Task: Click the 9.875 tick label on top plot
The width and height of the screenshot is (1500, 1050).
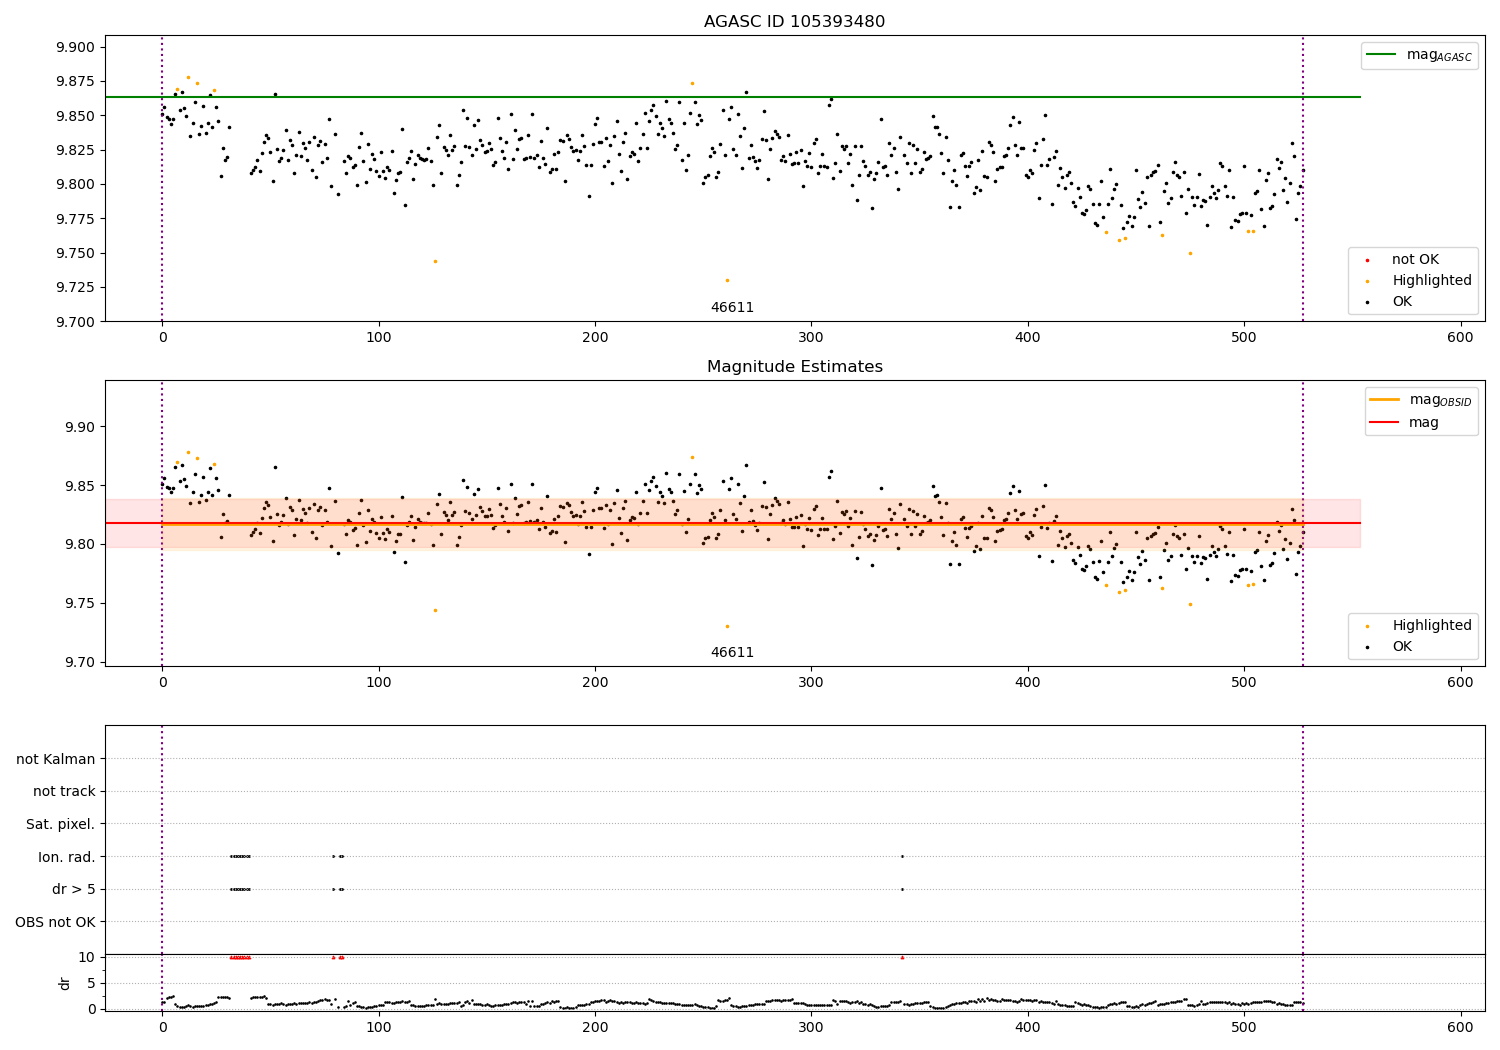Action: pos(75,81)
